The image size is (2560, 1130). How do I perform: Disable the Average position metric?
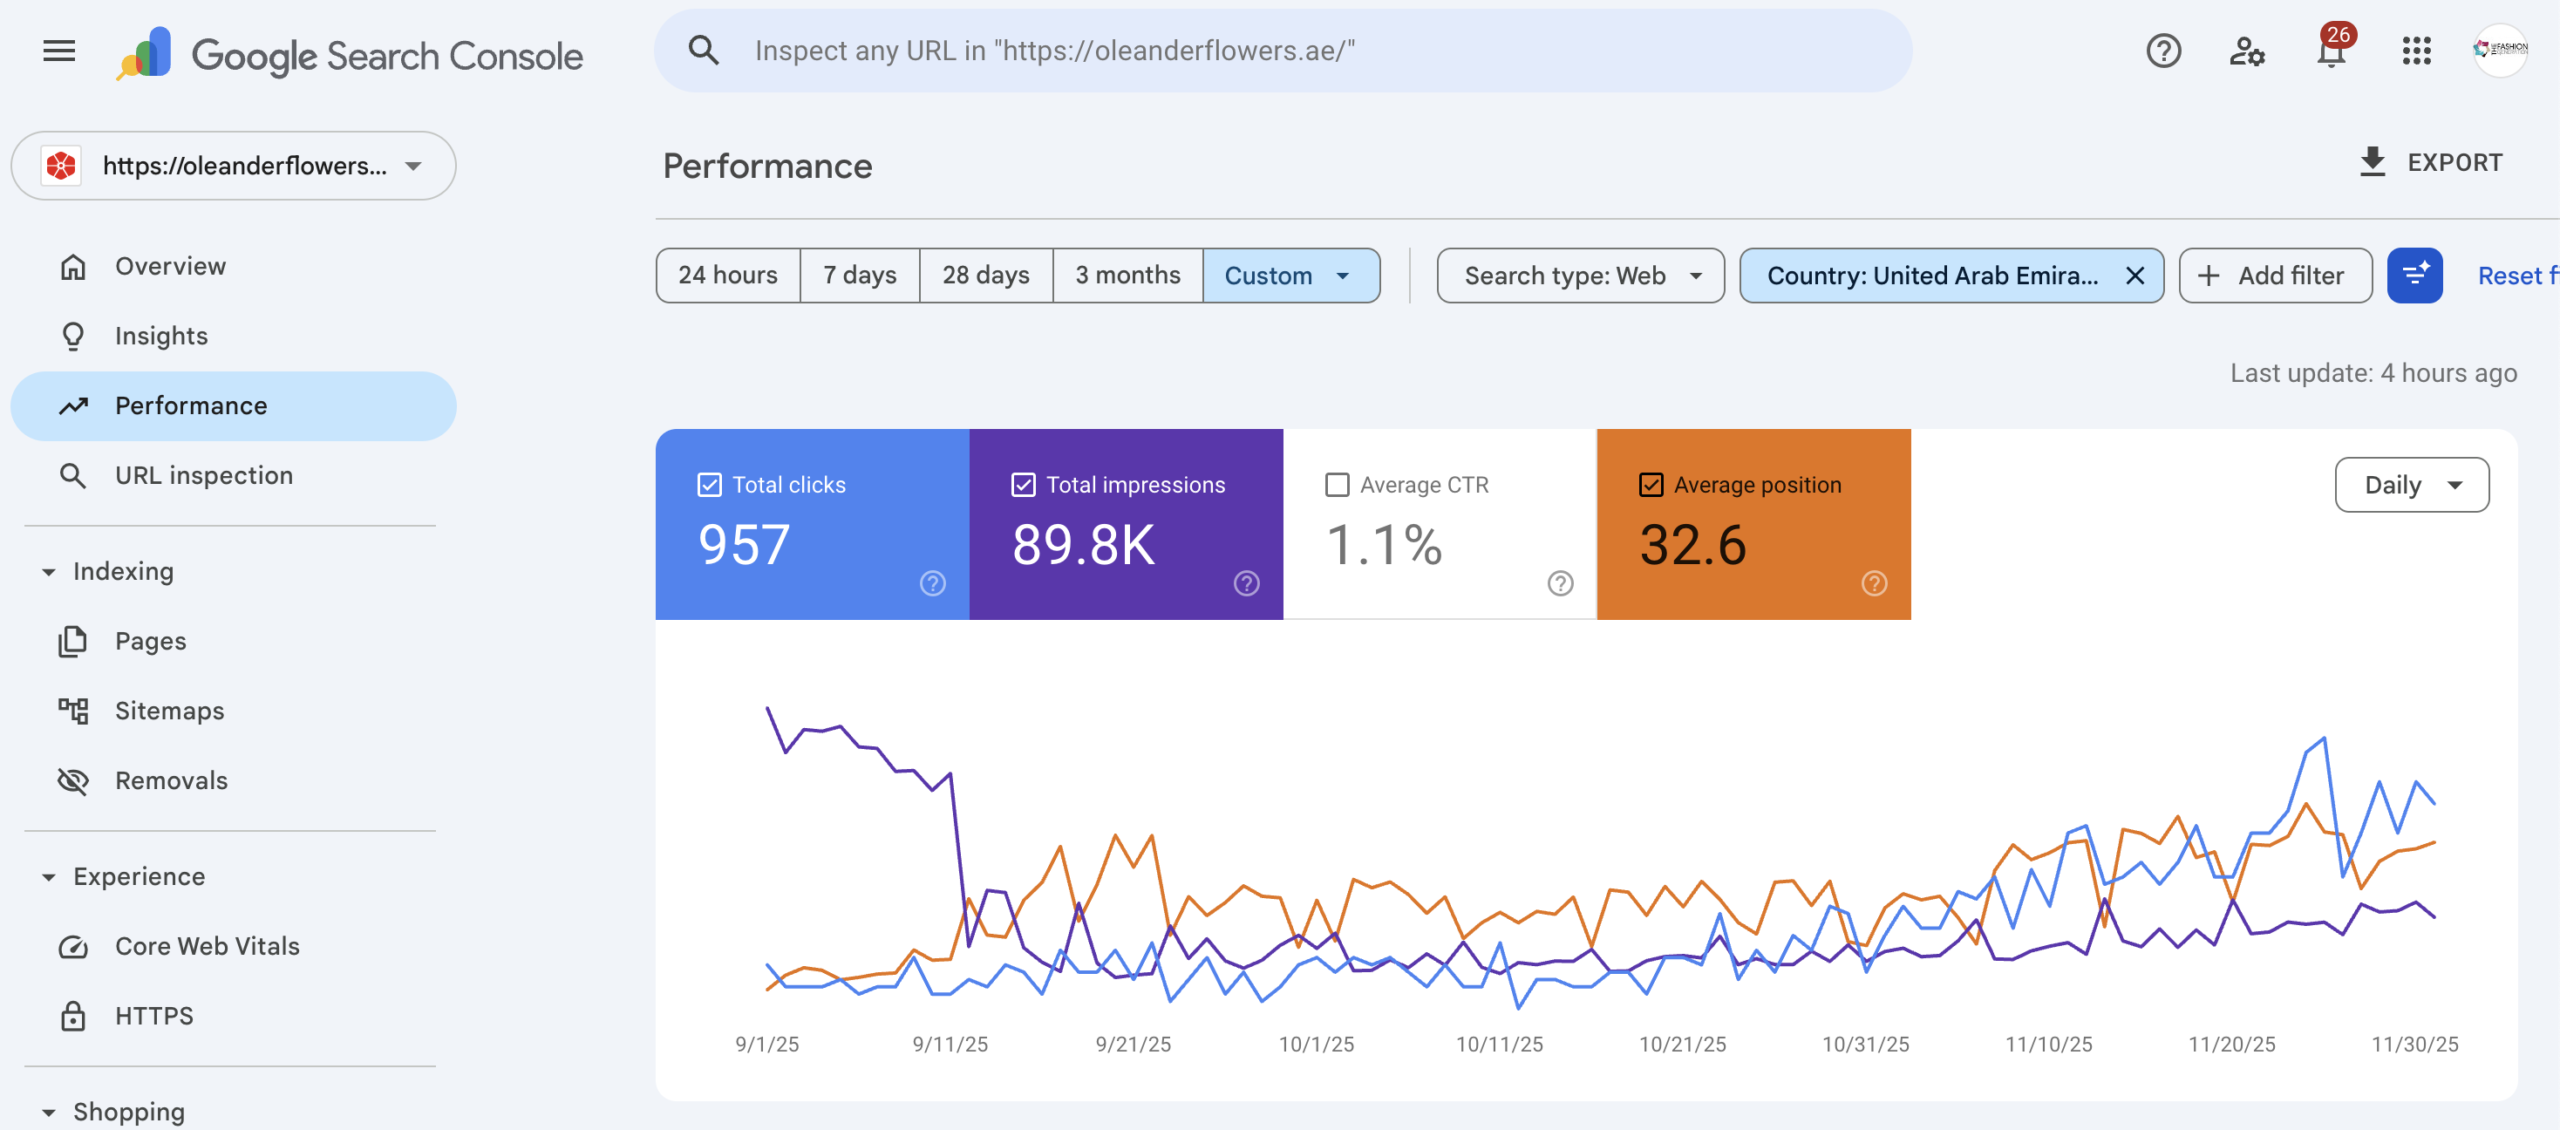coord(1651,484)
